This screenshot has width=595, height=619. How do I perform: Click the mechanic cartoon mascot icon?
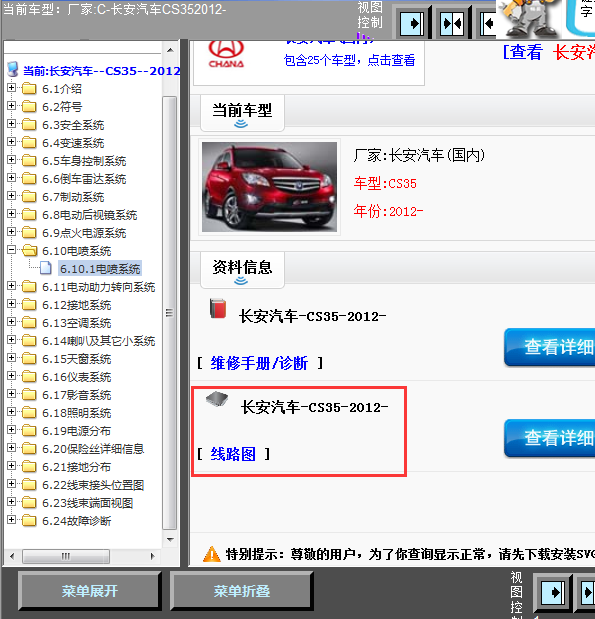tap(529, 18)
